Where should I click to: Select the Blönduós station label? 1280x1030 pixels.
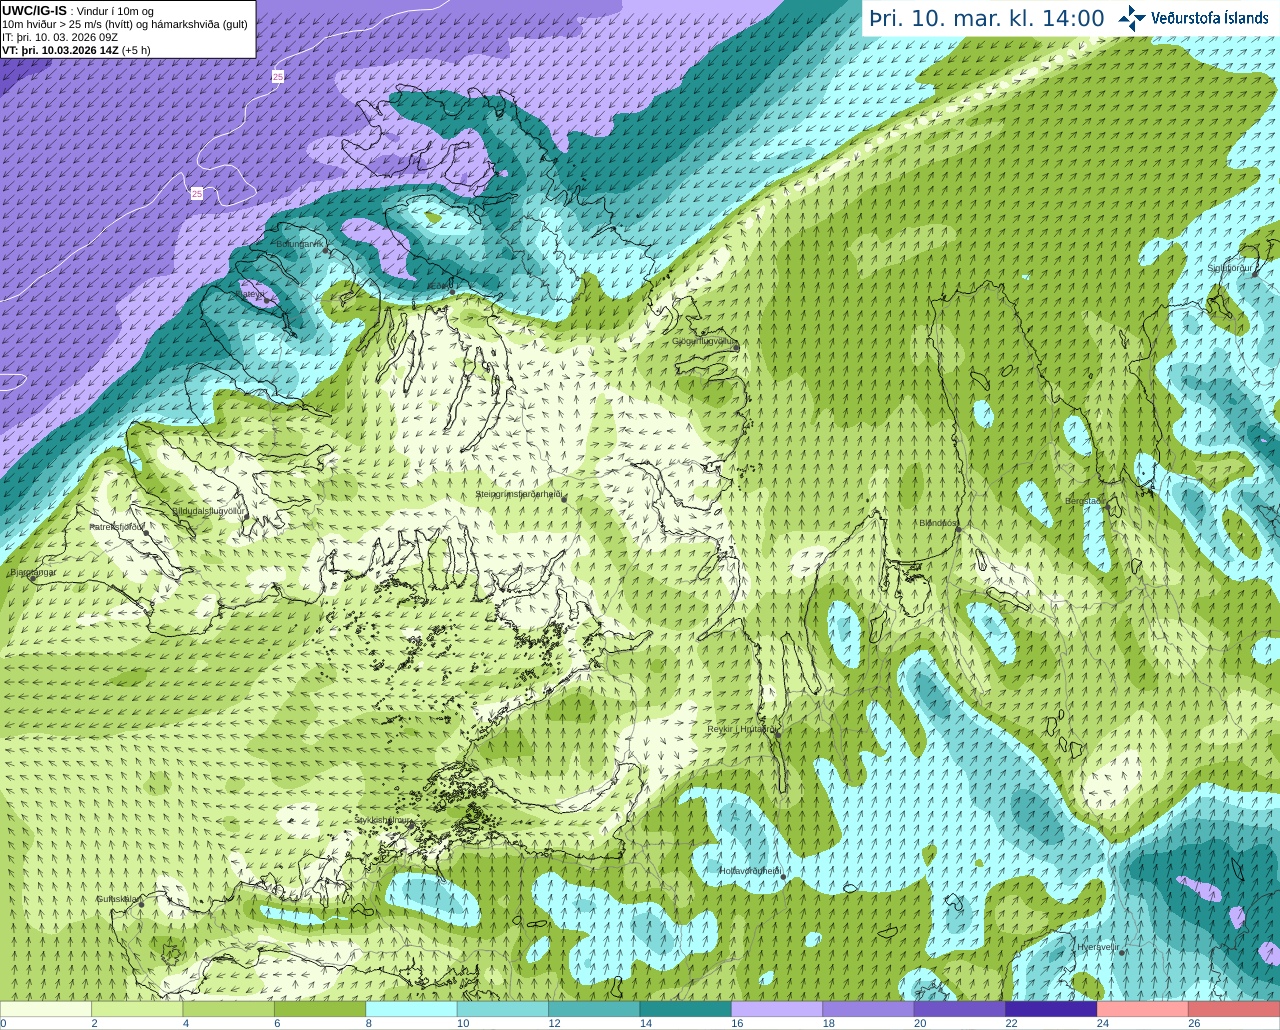pyautogui.click(x=938, y=522)
